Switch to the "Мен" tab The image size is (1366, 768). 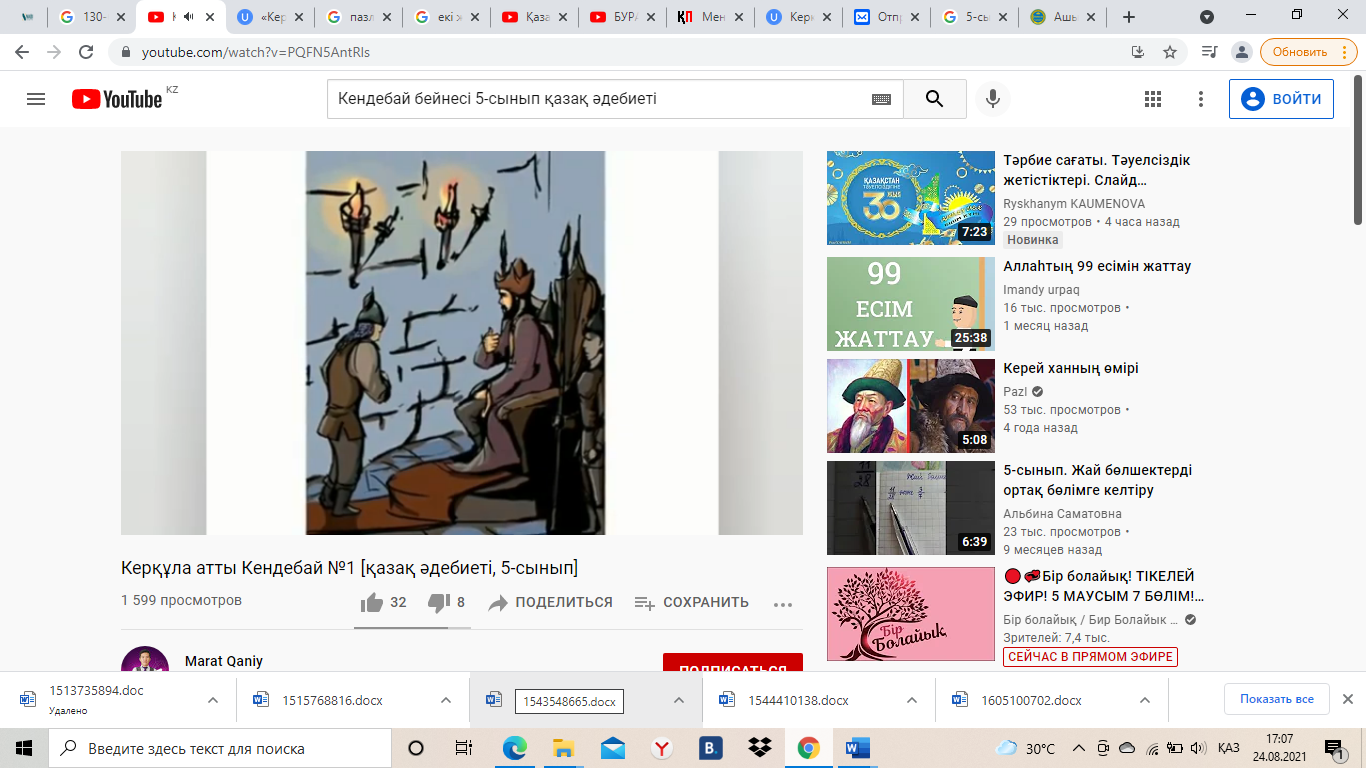pos(711,17)
